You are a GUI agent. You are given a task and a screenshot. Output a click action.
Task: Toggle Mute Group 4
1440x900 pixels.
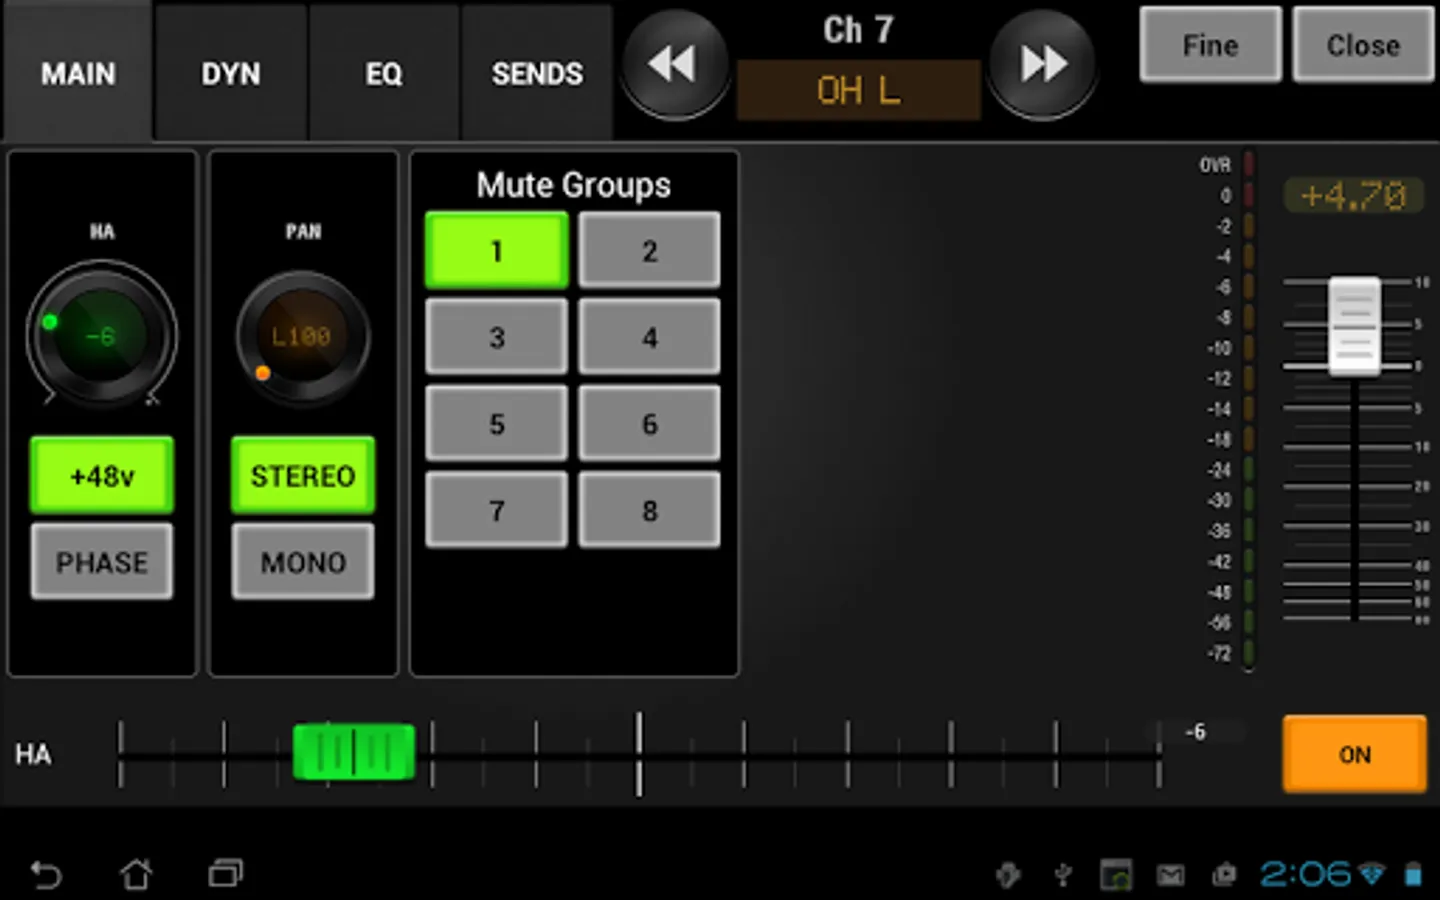click(x=649, y=337)
